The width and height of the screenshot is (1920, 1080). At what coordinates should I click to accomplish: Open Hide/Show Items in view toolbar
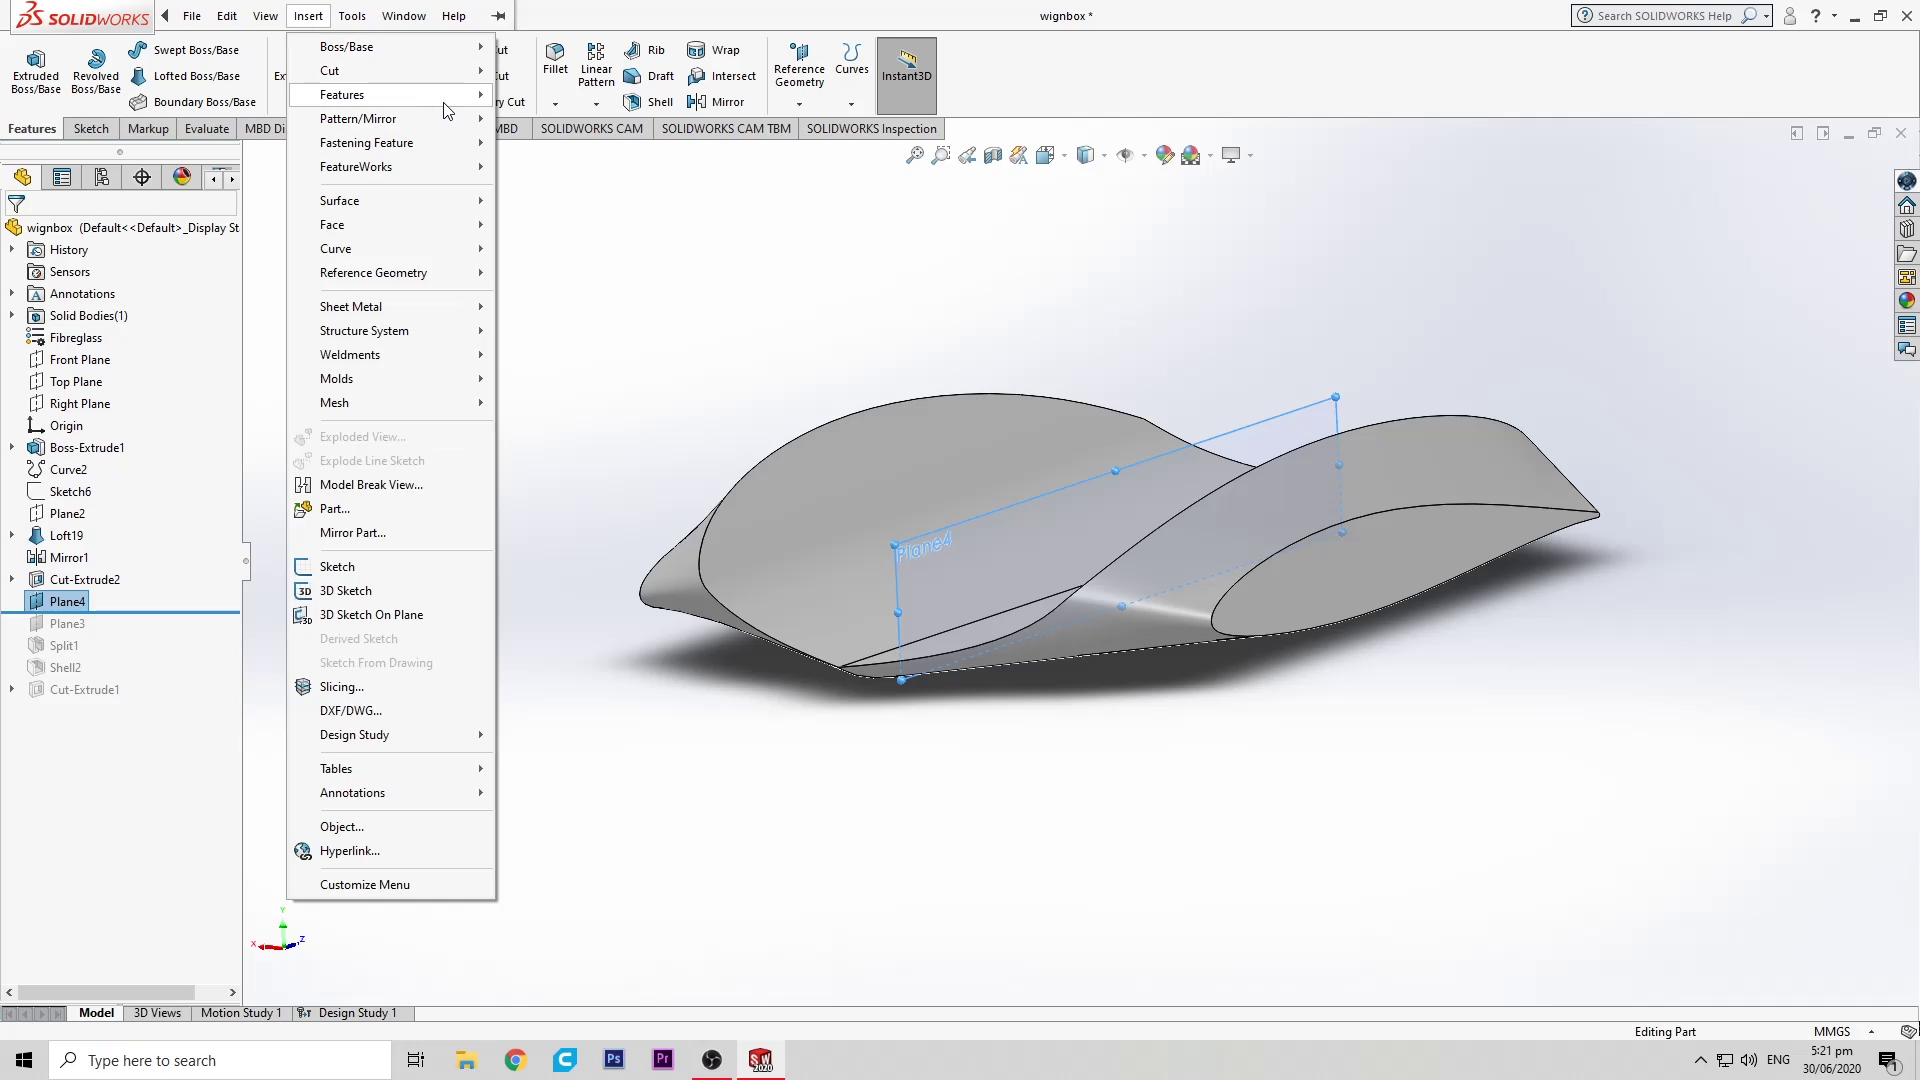coord(1125,155)
